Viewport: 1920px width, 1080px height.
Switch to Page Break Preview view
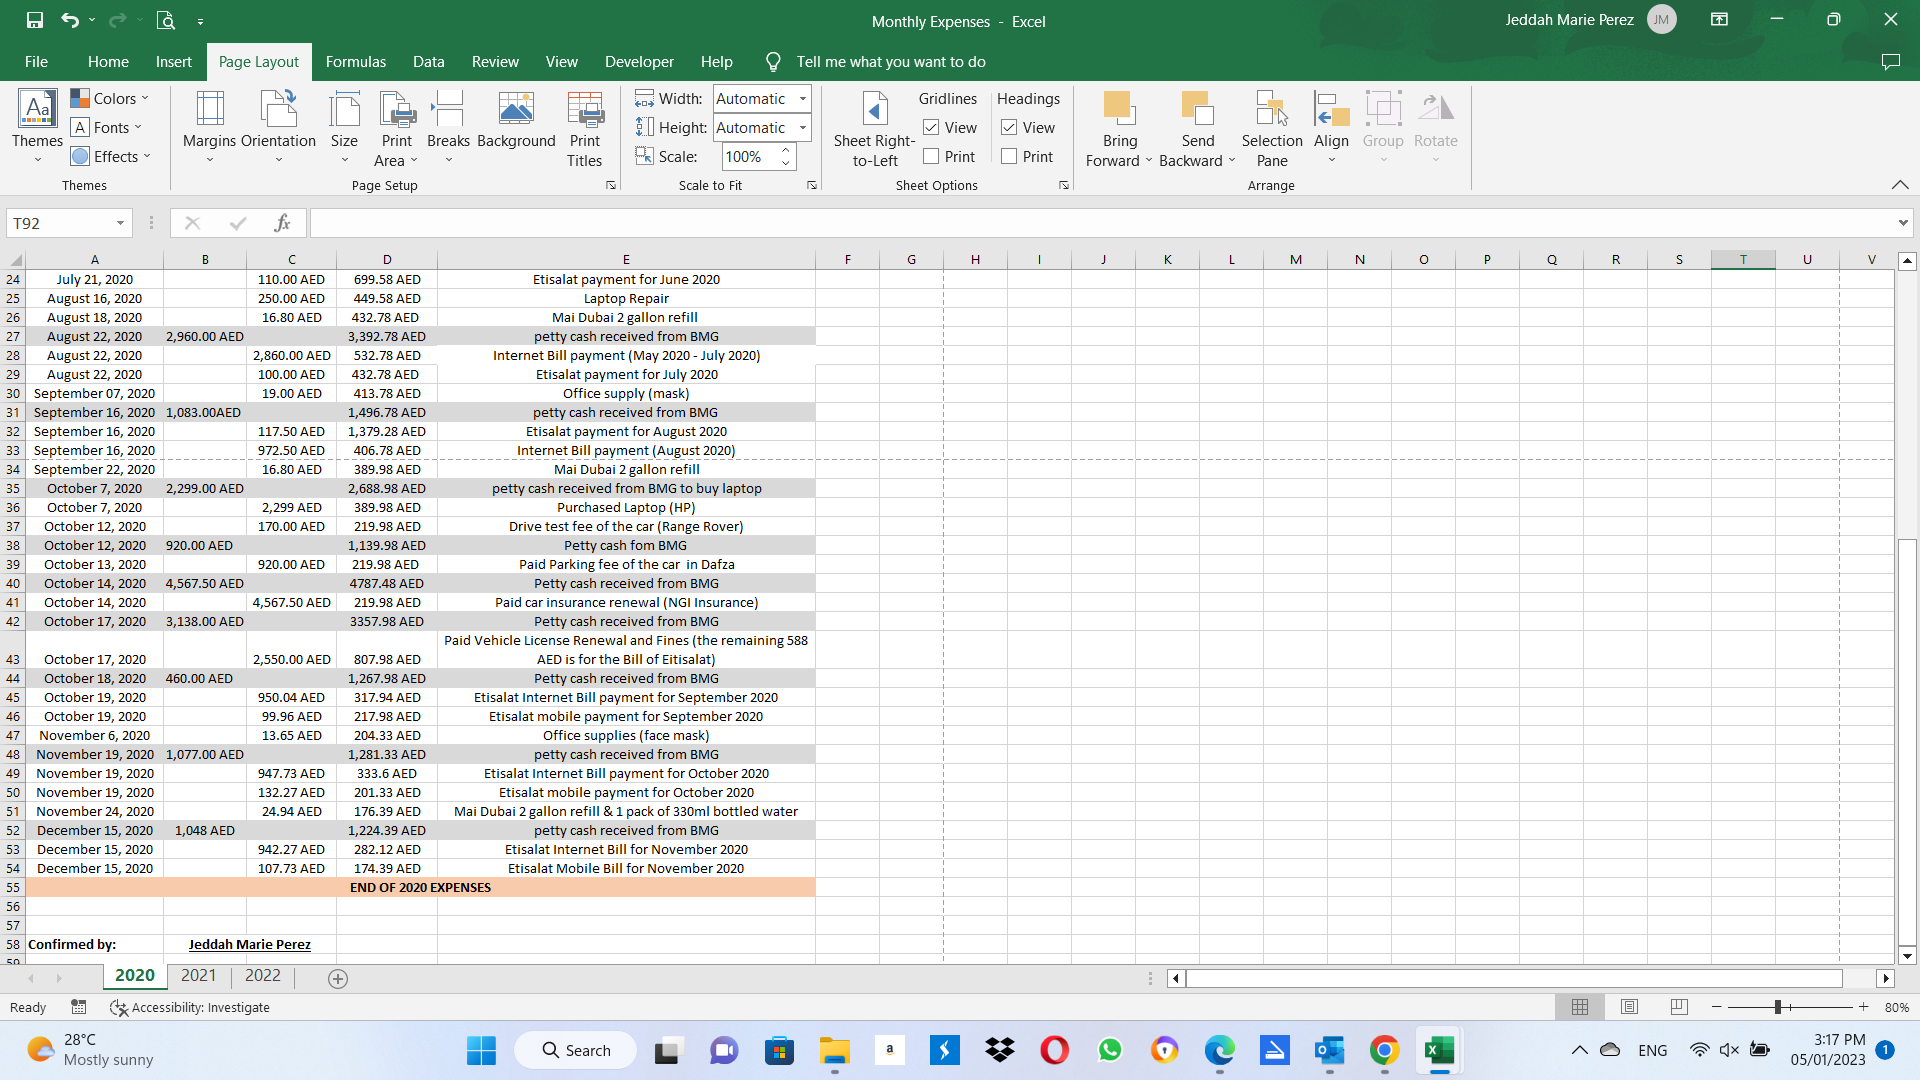(1679, 1007)
